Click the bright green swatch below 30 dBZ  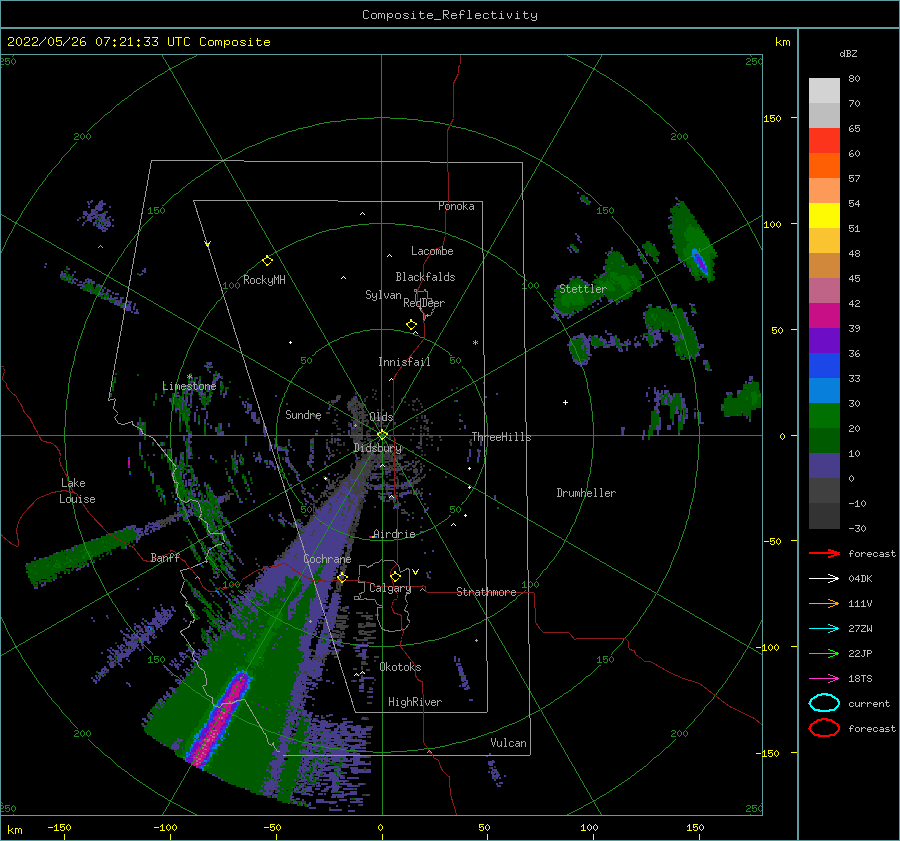tap(824, 416)
